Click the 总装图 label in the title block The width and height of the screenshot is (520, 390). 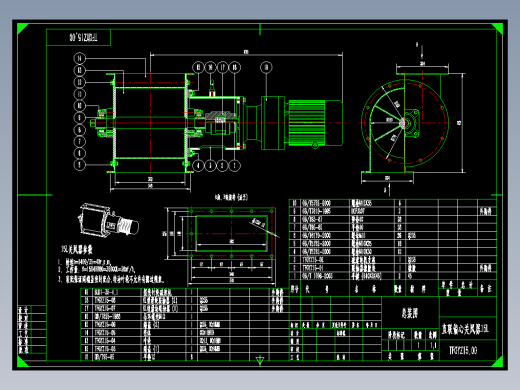410,313
